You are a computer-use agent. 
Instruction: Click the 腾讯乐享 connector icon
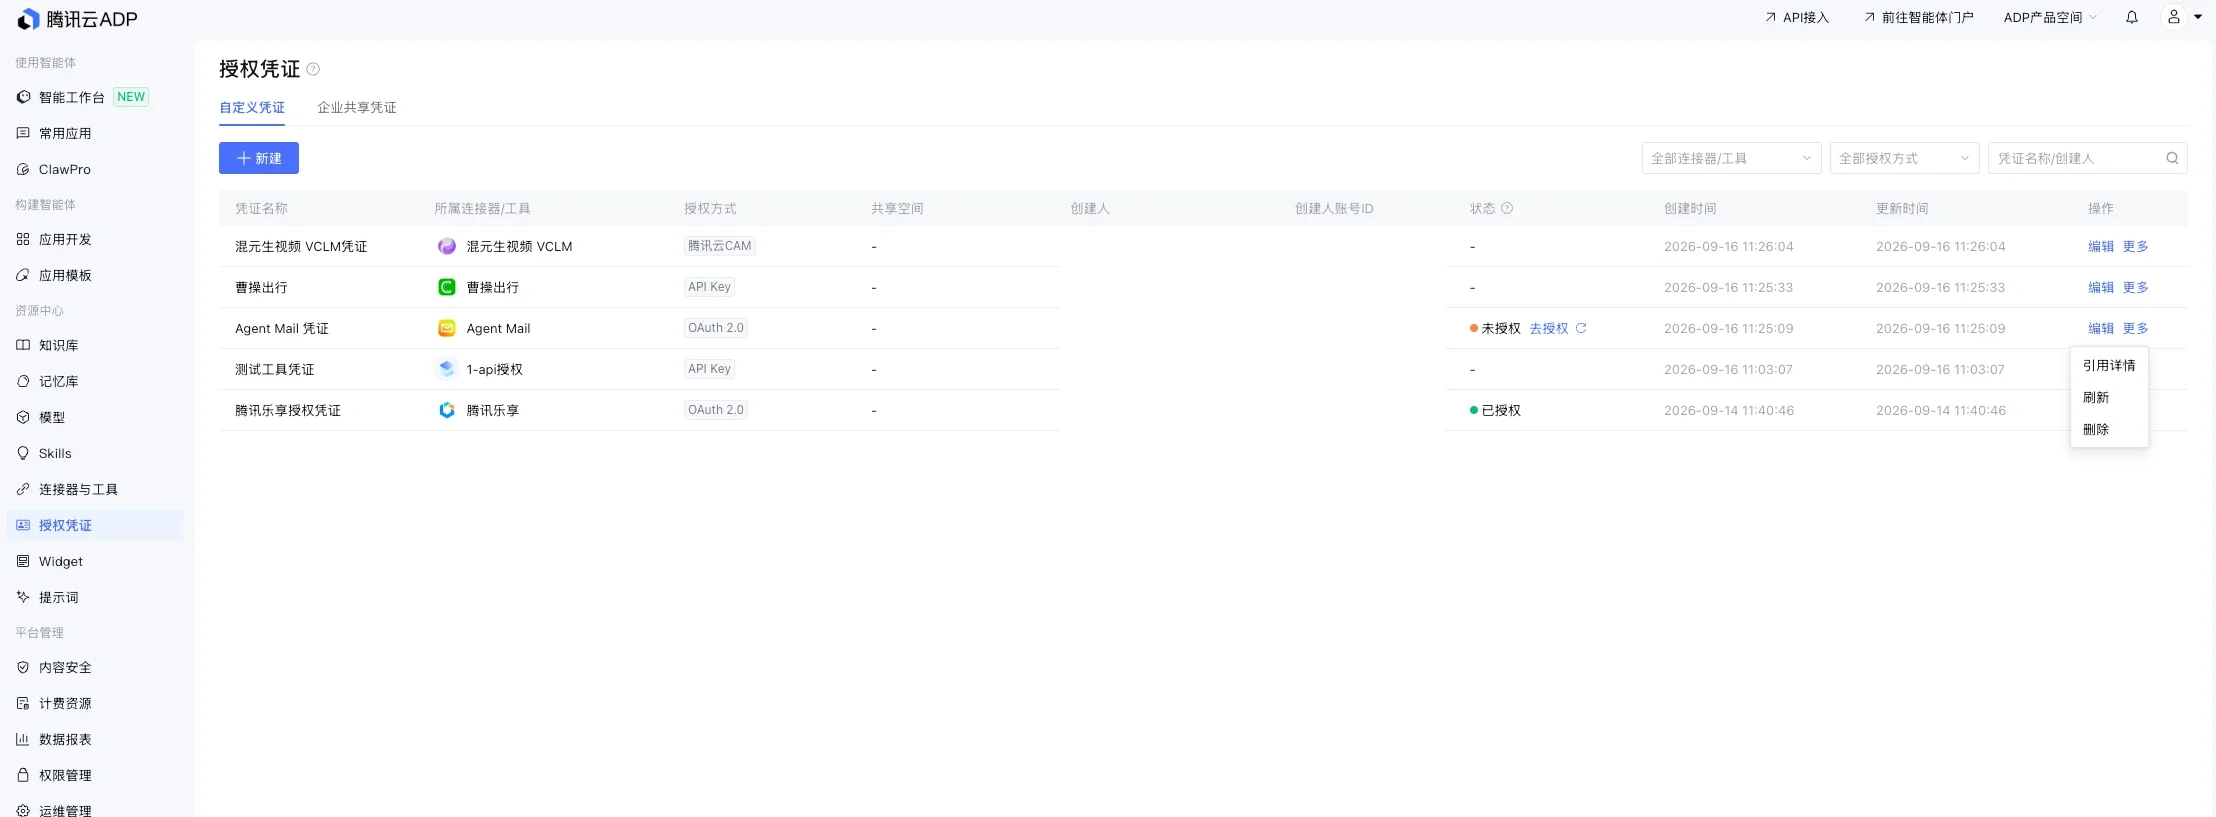447,410
